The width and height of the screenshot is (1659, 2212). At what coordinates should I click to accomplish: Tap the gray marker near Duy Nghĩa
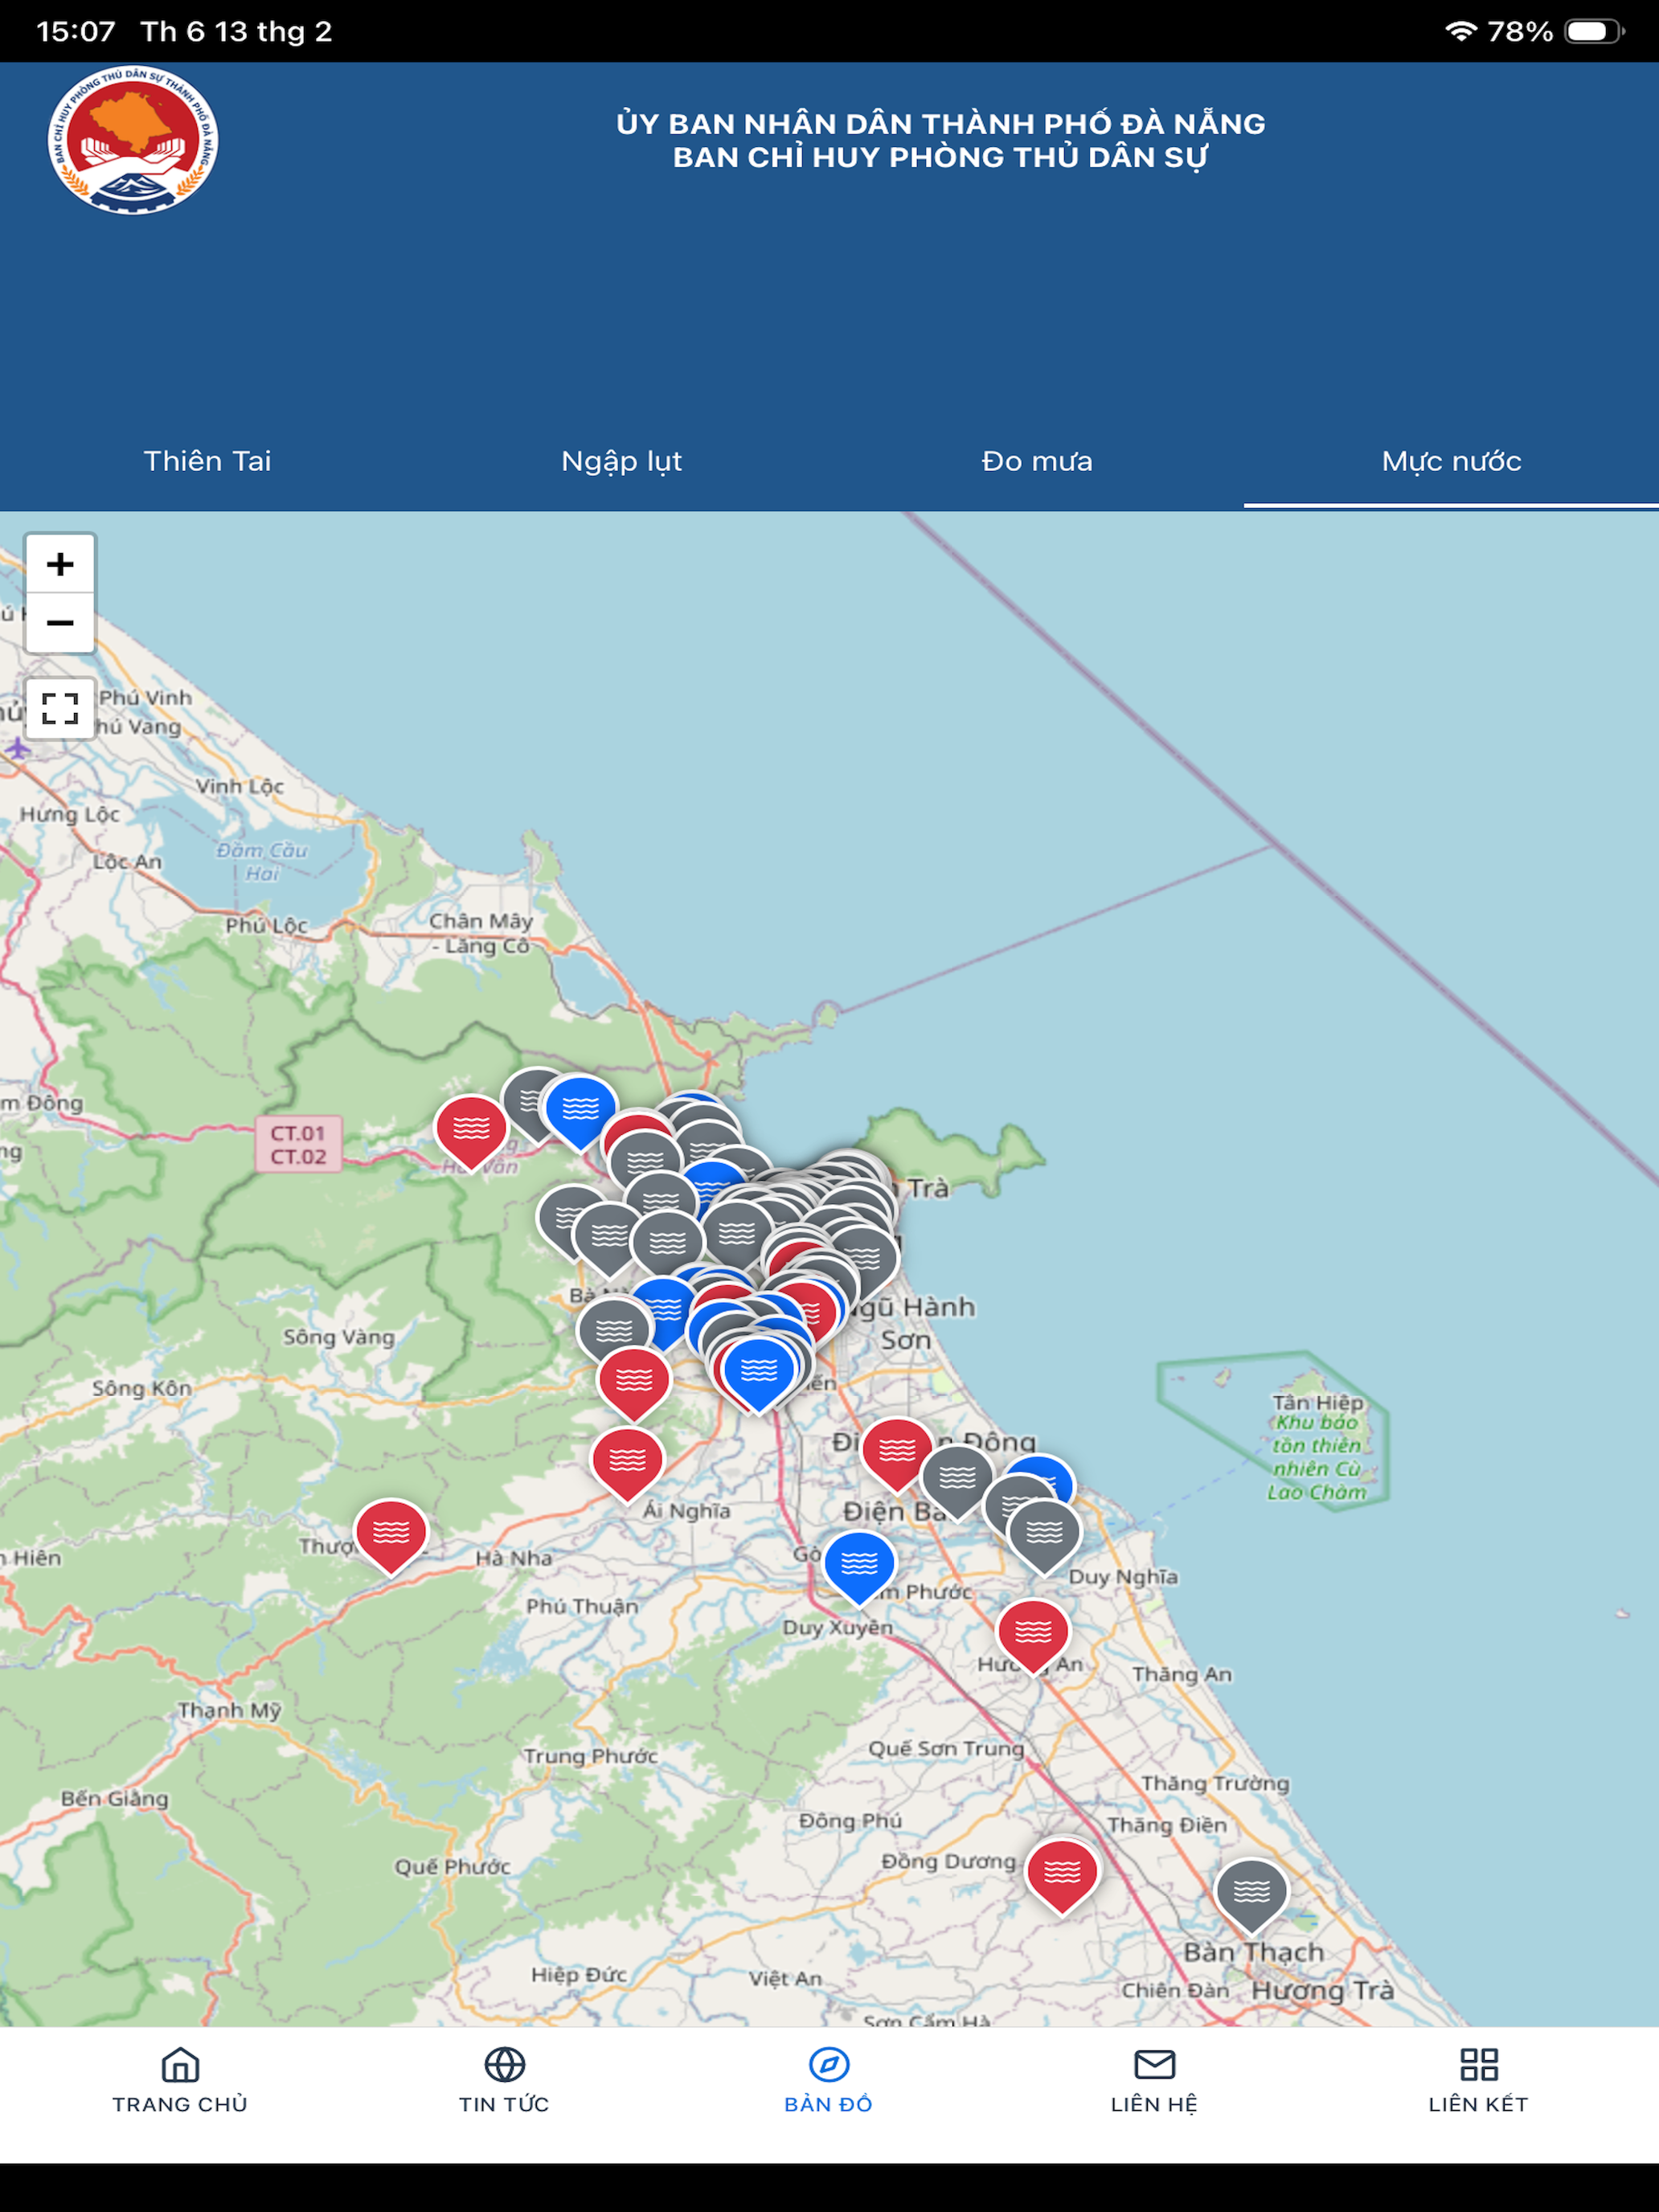(x=1044, y=1537)
